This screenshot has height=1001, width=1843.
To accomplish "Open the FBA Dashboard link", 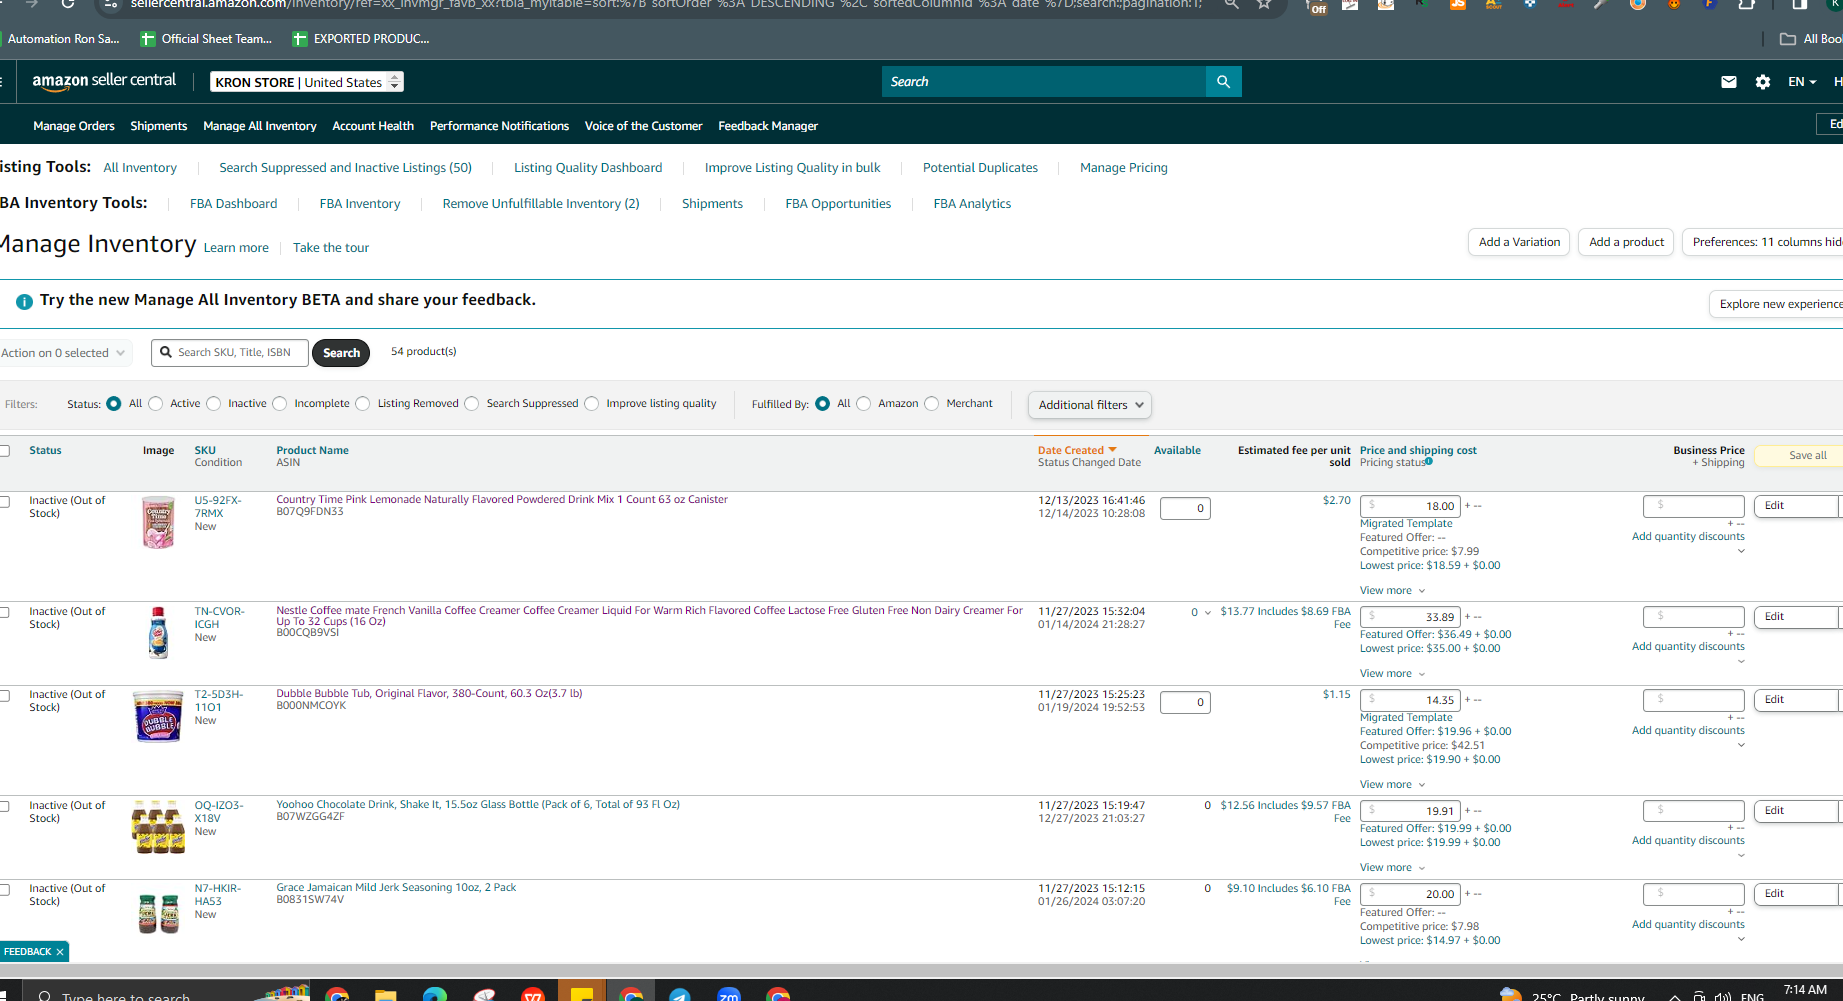I will click(234, 204).
